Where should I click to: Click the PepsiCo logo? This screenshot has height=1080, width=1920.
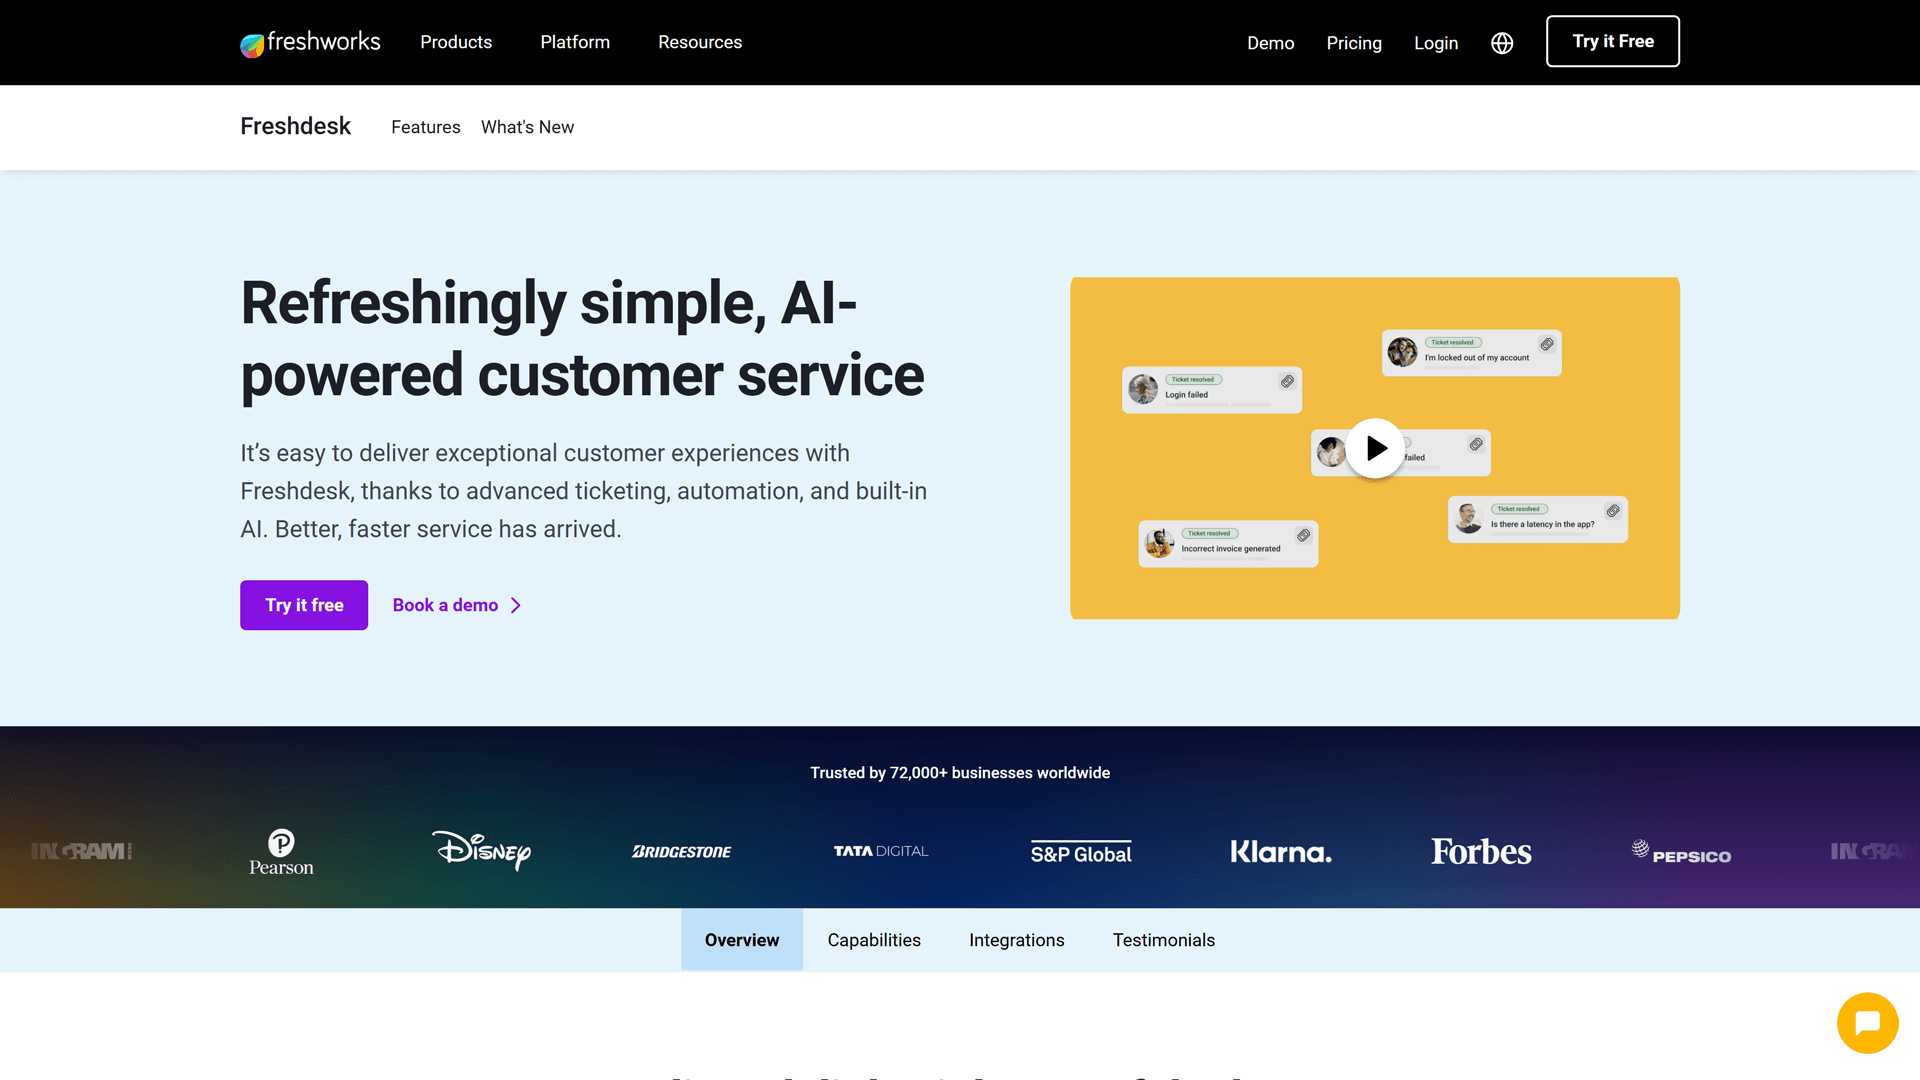pos(1681,852)
